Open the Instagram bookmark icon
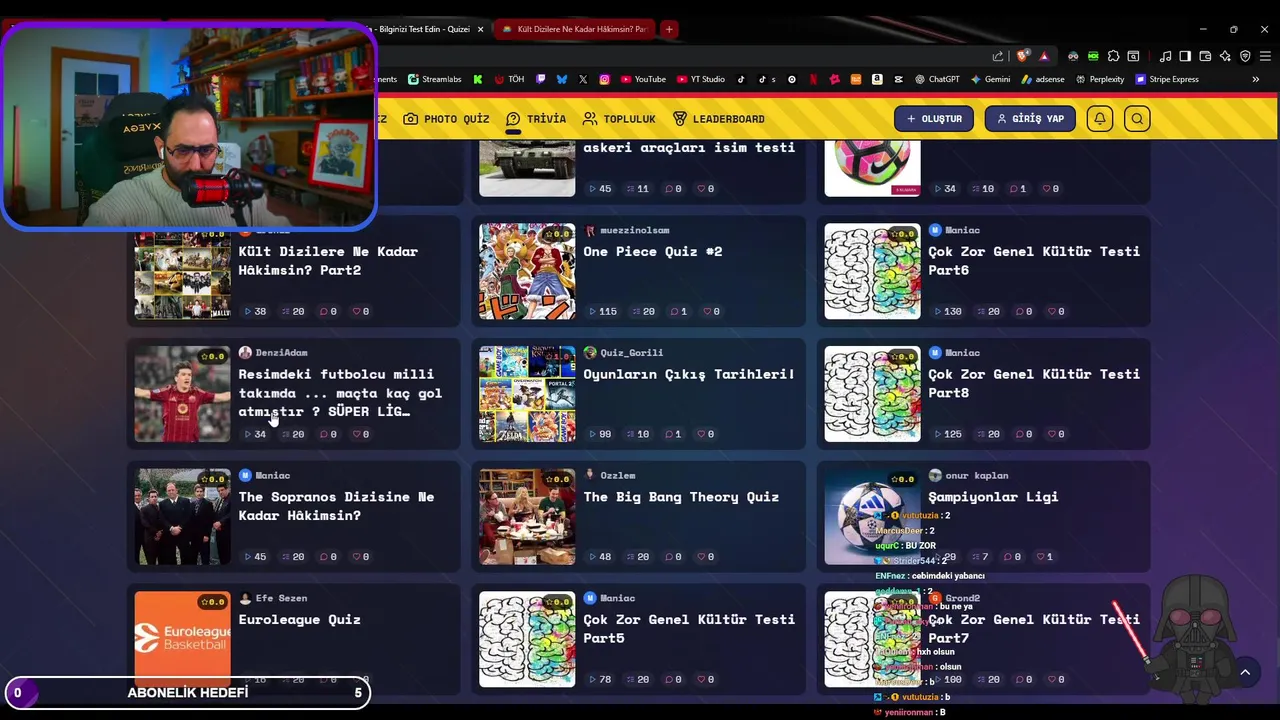Viewport: 1280px width, 720px height. pyautogui.click(x=605, y=79)
